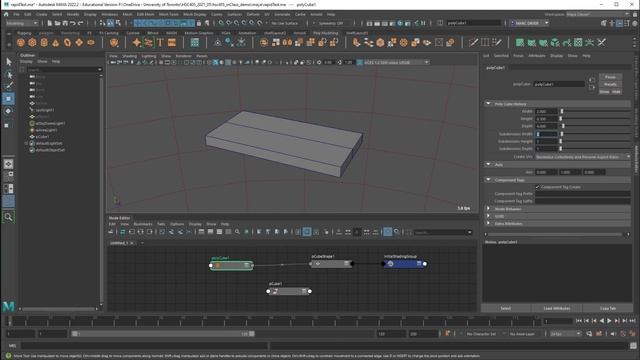Click the poly disc shelf icon
Viewport: 640px width, 360px height.
[x=91, y=42]
